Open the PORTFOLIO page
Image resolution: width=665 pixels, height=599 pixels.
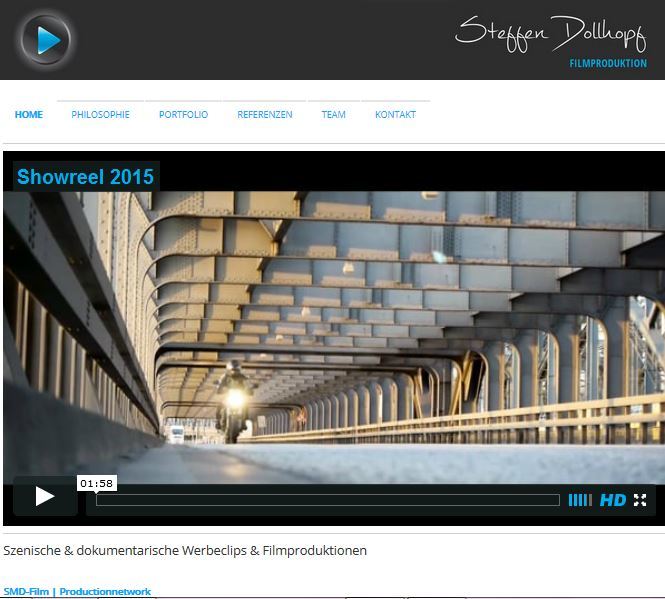183,115
